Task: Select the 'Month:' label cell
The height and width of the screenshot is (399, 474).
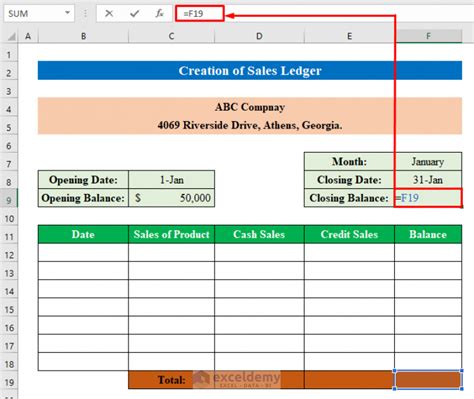Action: pos(349,162)
